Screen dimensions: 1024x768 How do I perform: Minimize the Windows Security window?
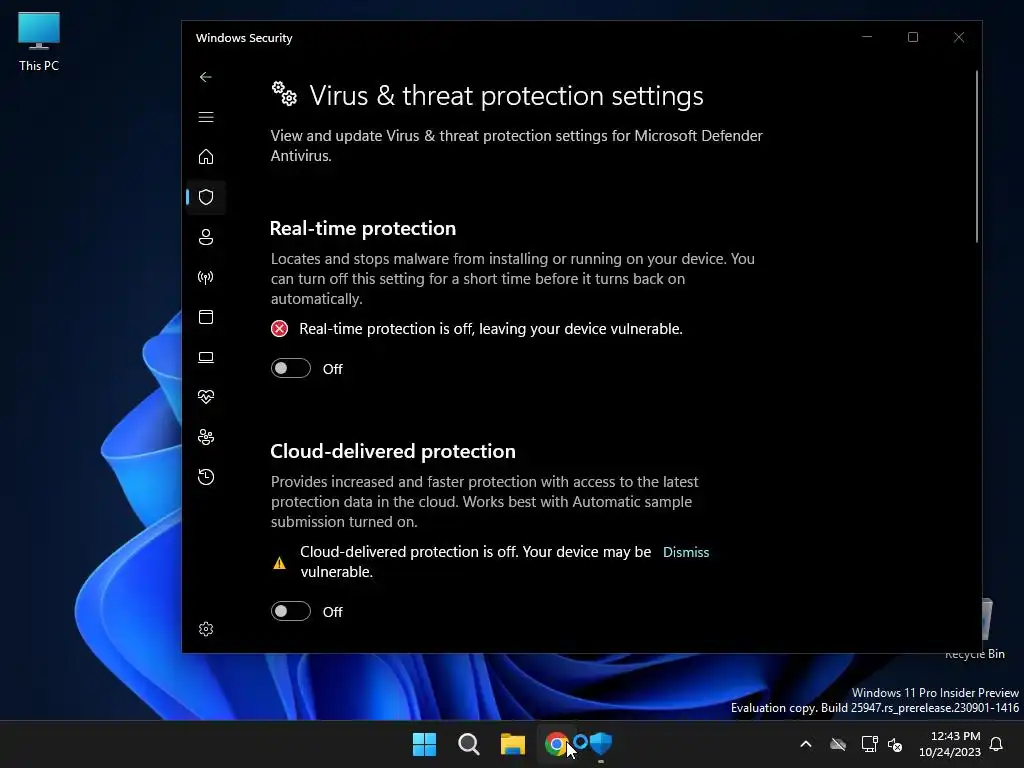[867, 37]
